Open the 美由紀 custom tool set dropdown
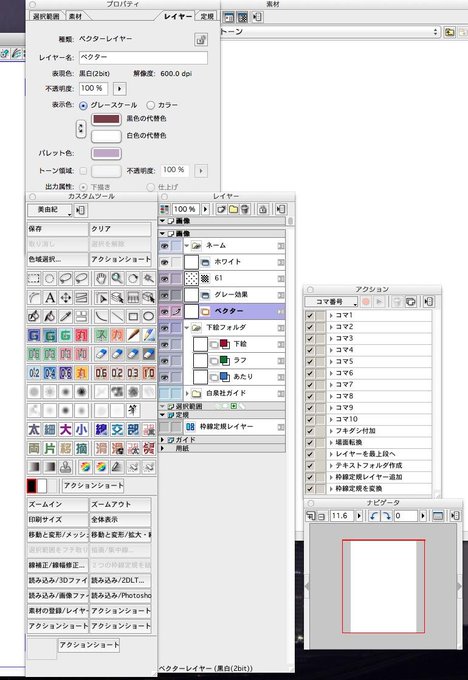The image size is (468, 680). [49, 210]
